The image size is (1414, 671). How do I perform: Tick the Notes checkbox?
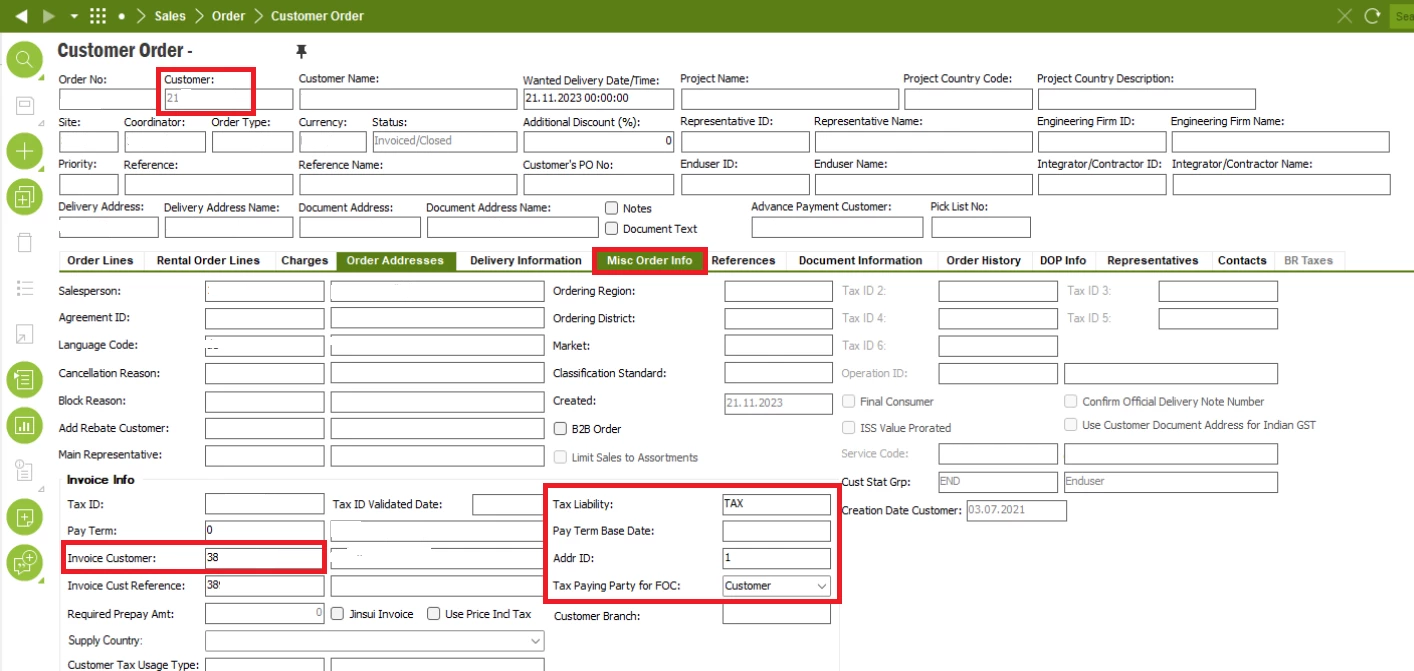coord(612,208)
